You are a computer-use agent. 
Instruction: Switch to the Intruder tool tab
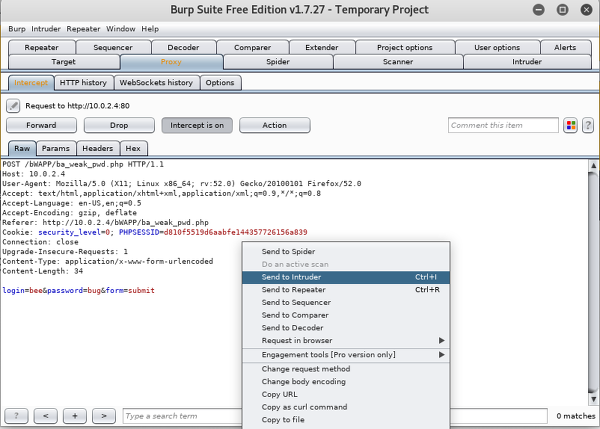point(527,62)
